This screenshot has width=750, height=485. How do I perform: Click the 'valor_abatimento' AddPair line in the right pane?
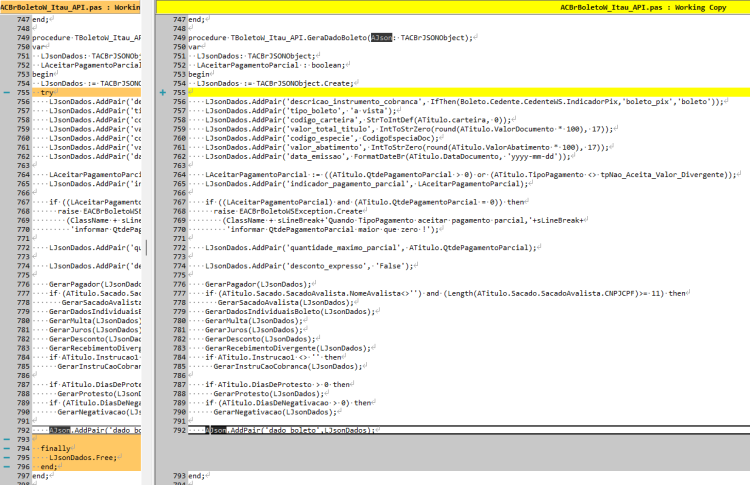point(407,147)
